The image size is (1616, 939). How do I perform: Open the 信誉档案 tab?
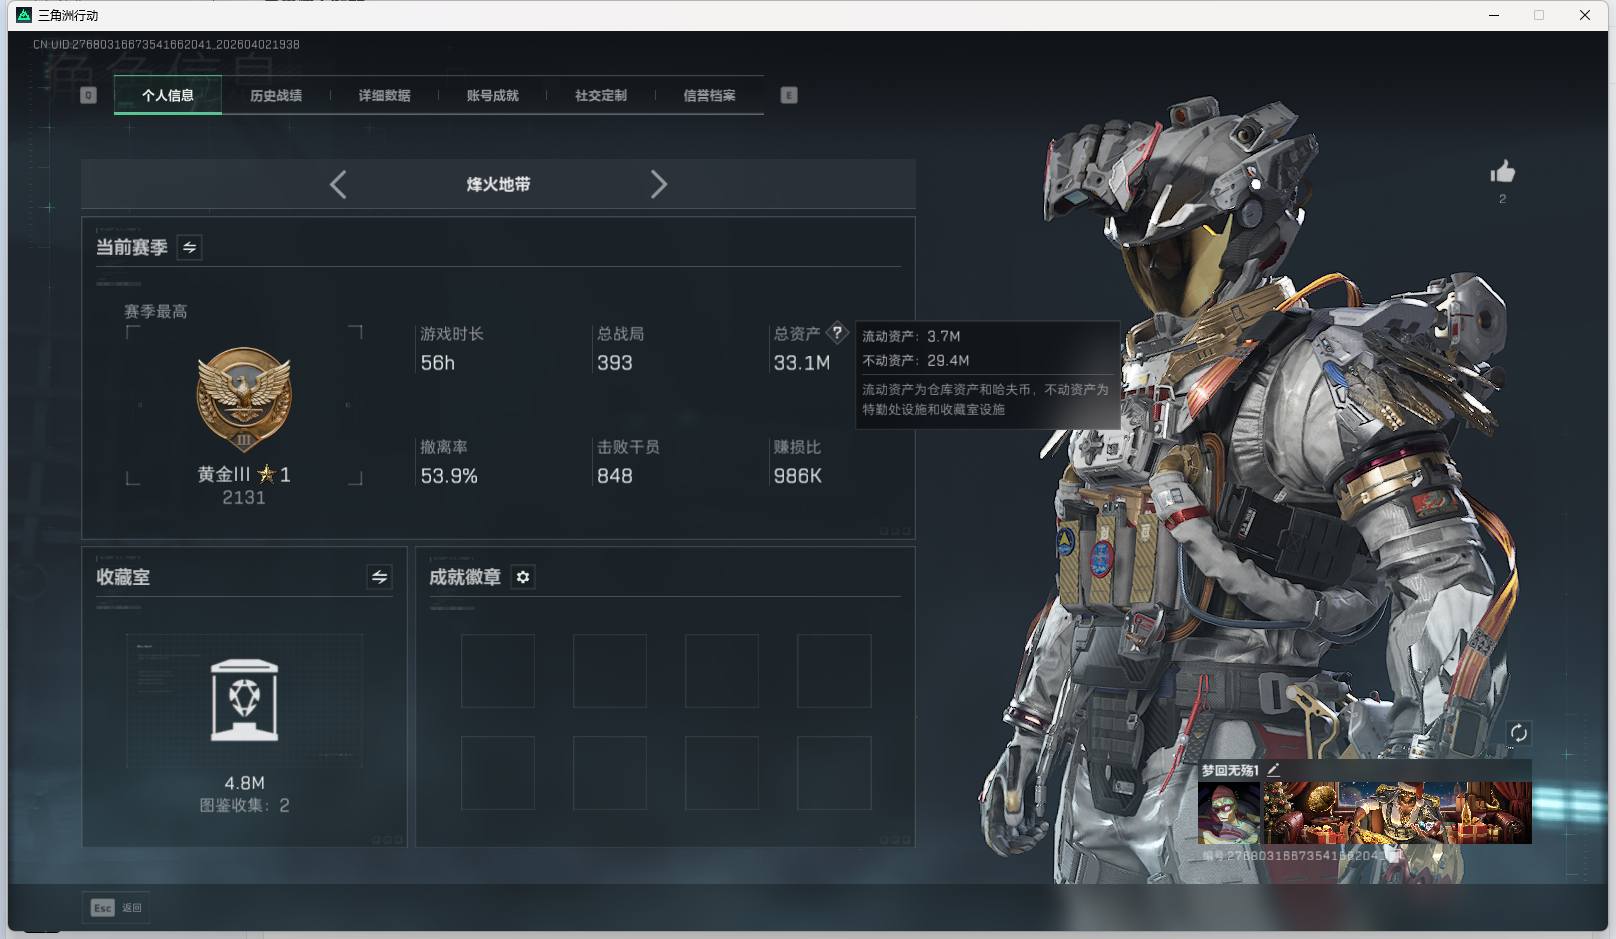point(709,96)
